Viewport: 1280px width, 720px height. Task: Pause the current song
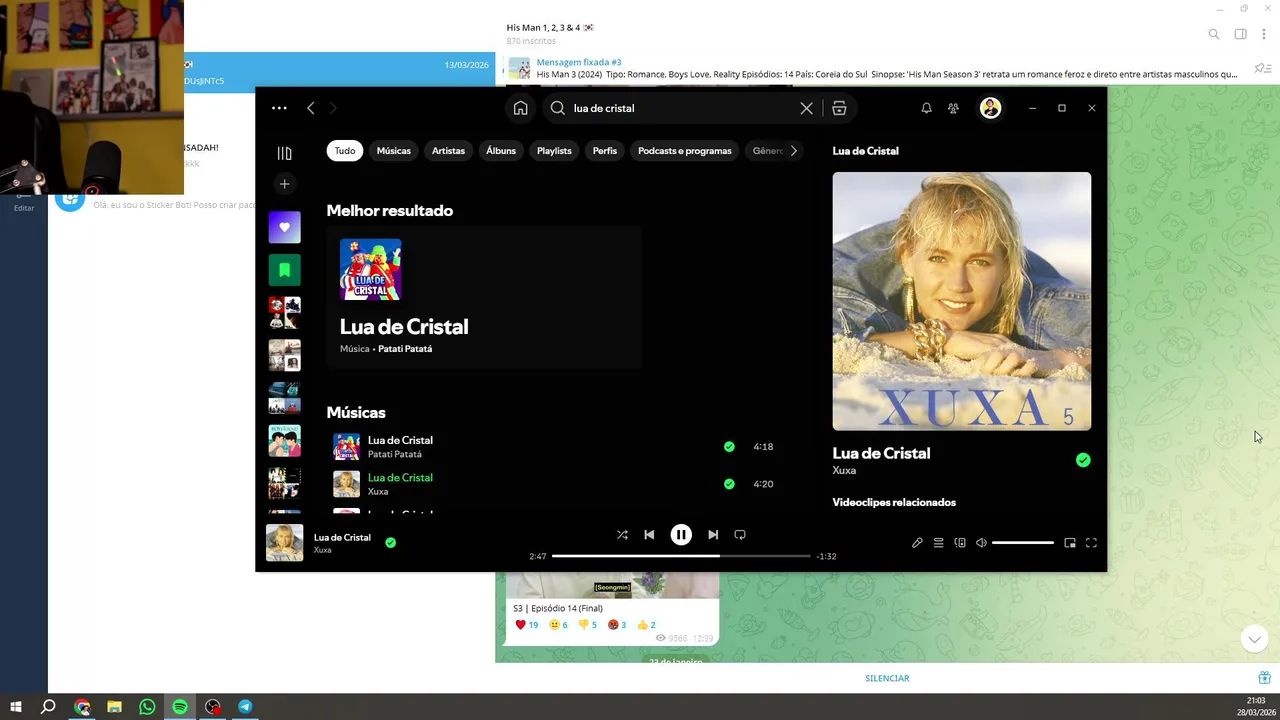[681, 535]
